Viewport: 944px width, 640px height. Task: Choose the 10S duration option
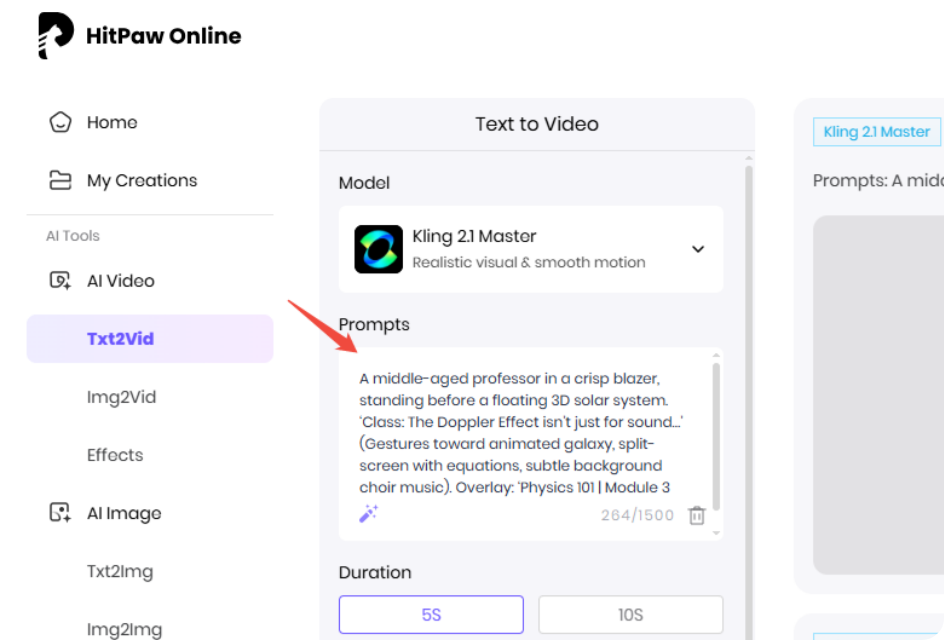pos(630,615)
